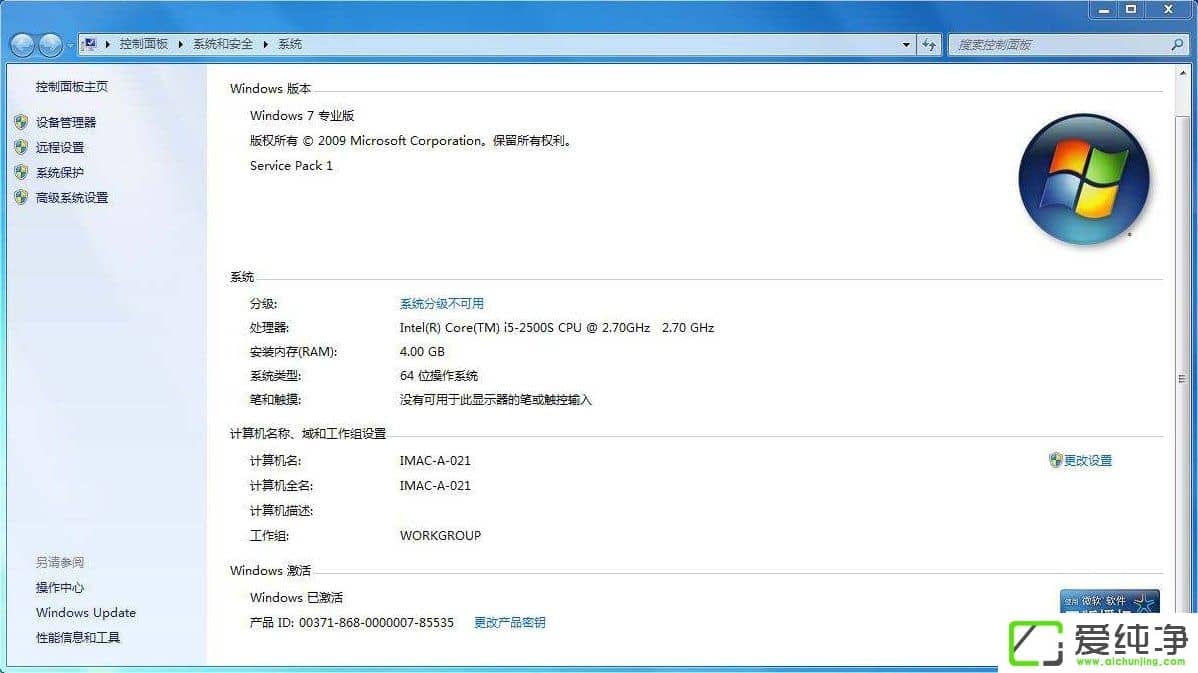This screenshot has width=1198, height=673.
Task: Select 控制面板 in the address breadcrumb
Action: click(144, 44)
